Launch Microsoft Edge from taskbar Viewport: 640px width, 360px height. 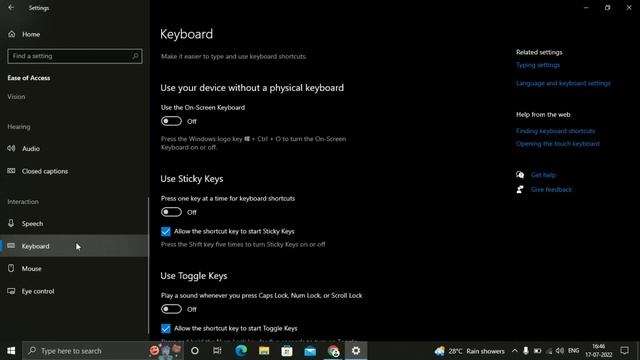pyautogui.click(x=241, y=351)
